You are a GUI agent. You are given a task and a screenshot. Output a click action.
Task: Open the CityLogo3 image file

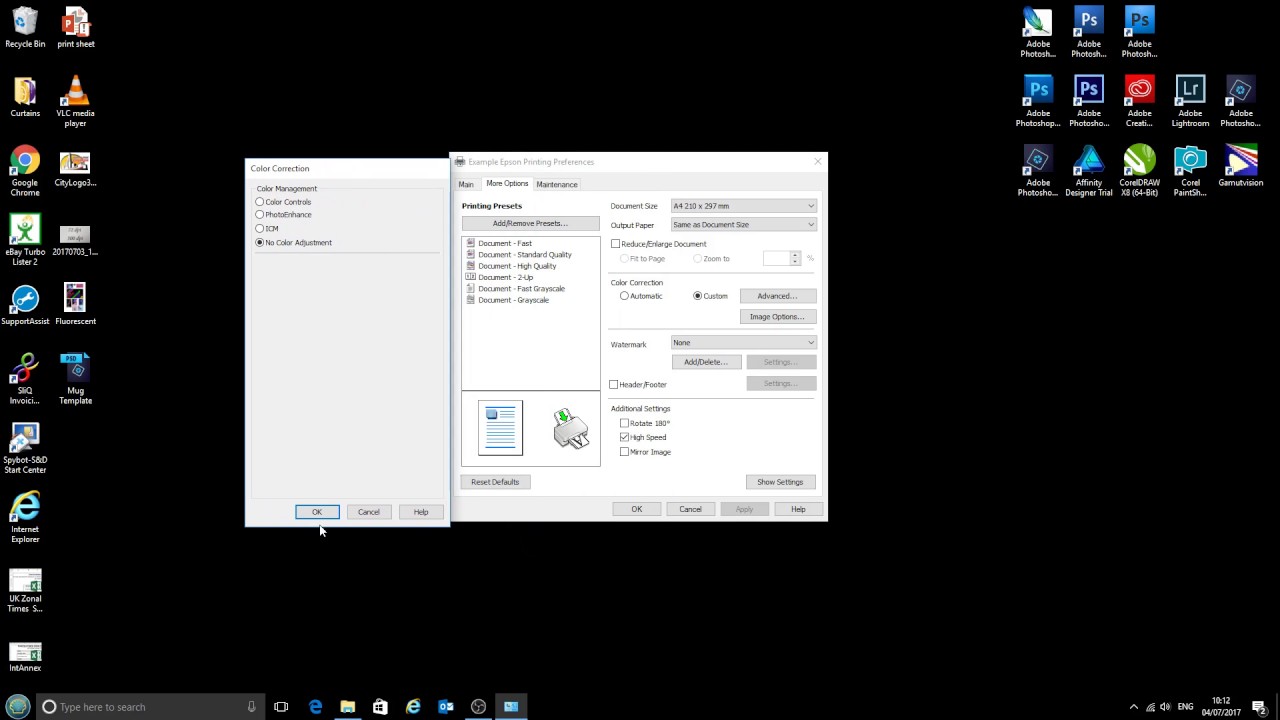[x=75, y=167]
